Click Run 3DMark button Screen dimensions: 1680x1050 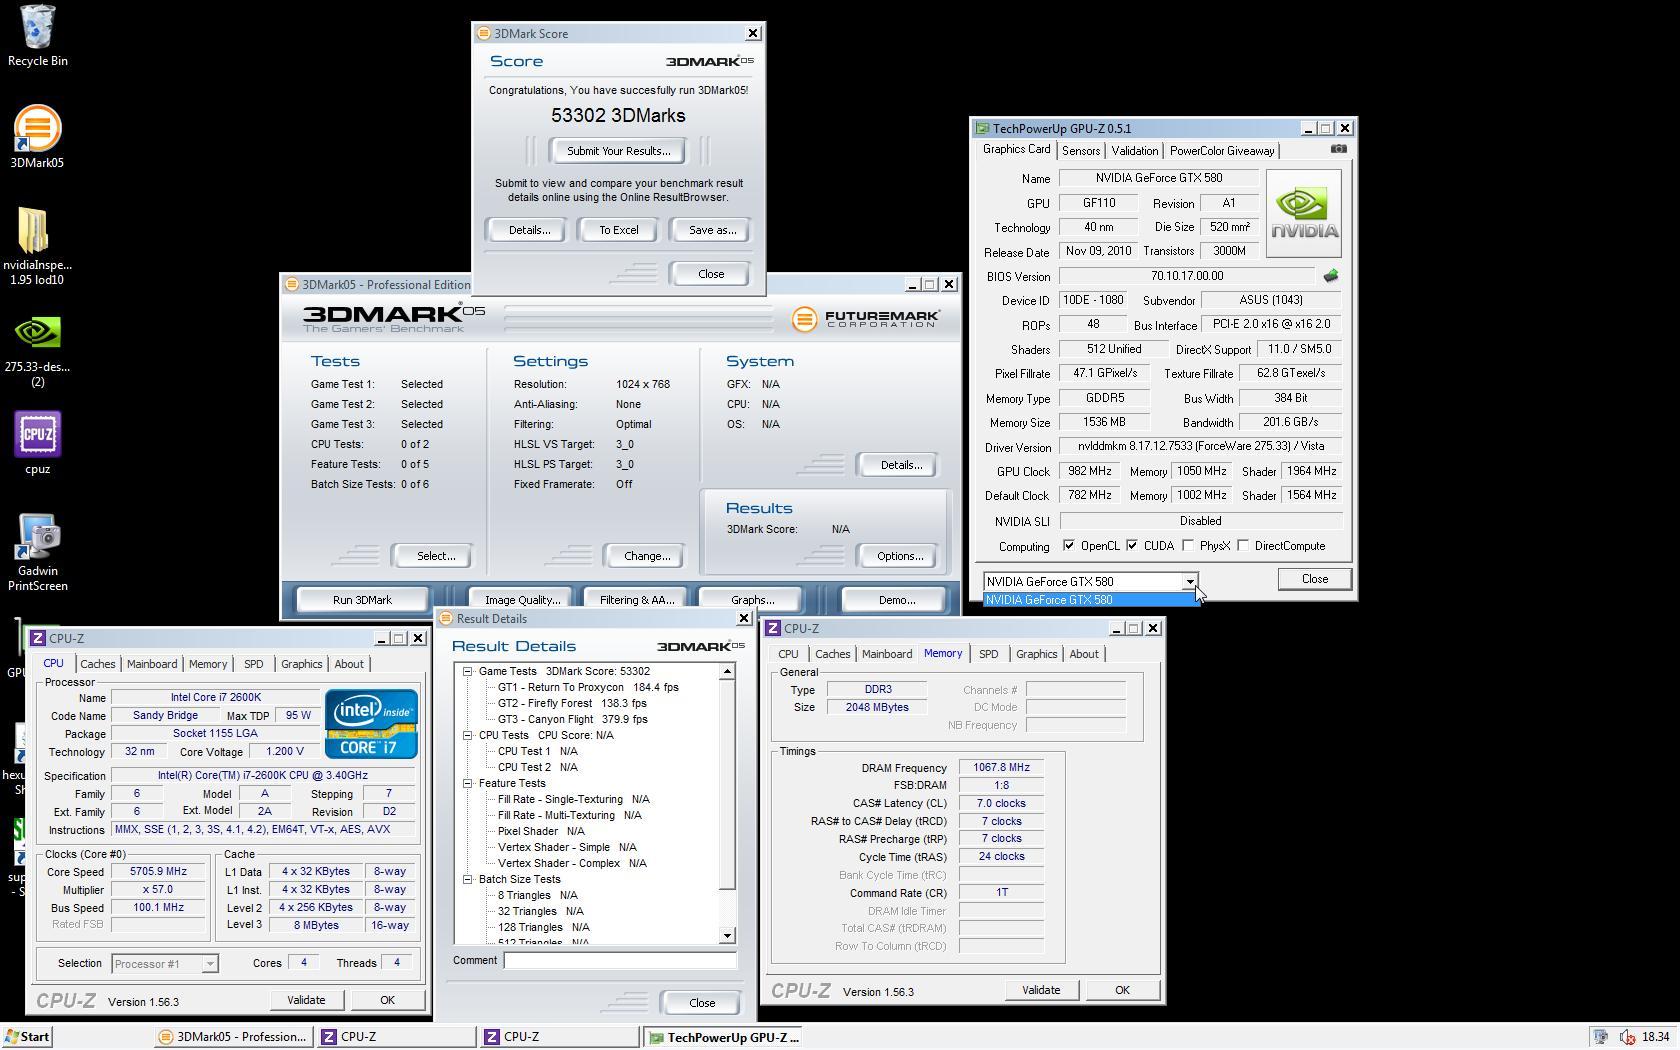click(x=362, y=600)
